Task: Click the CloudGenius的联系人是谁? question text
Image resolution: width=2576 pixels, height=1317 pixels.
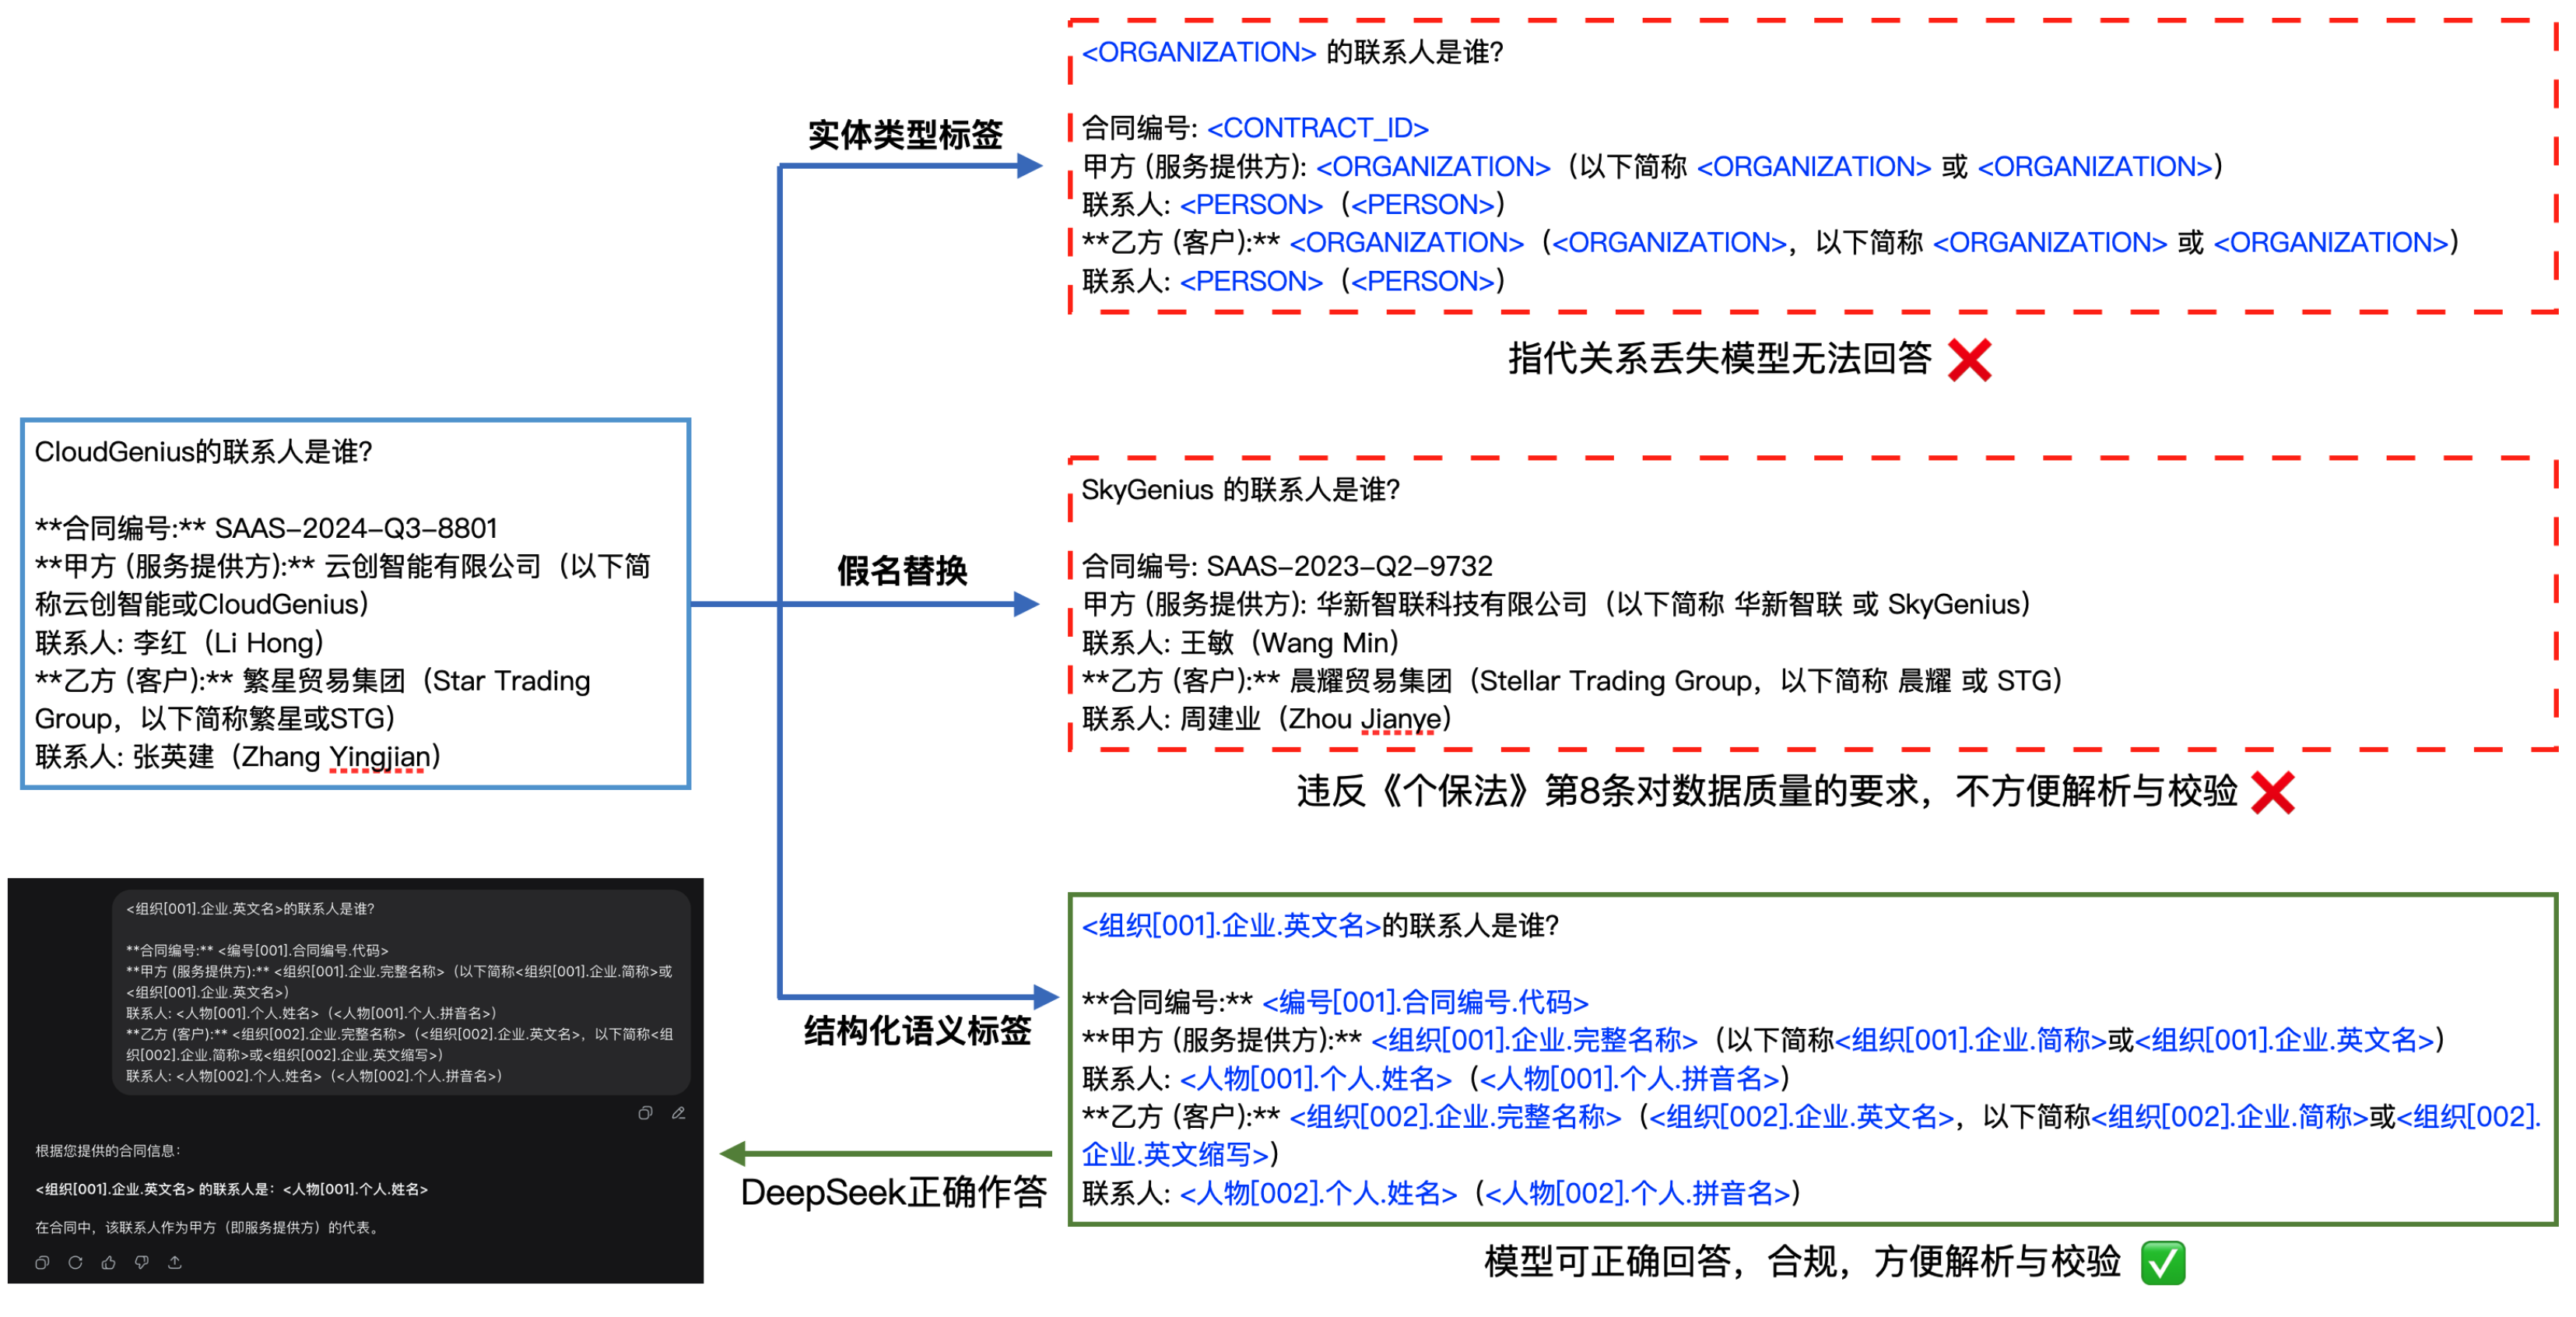Action: (x=203, y=452)
